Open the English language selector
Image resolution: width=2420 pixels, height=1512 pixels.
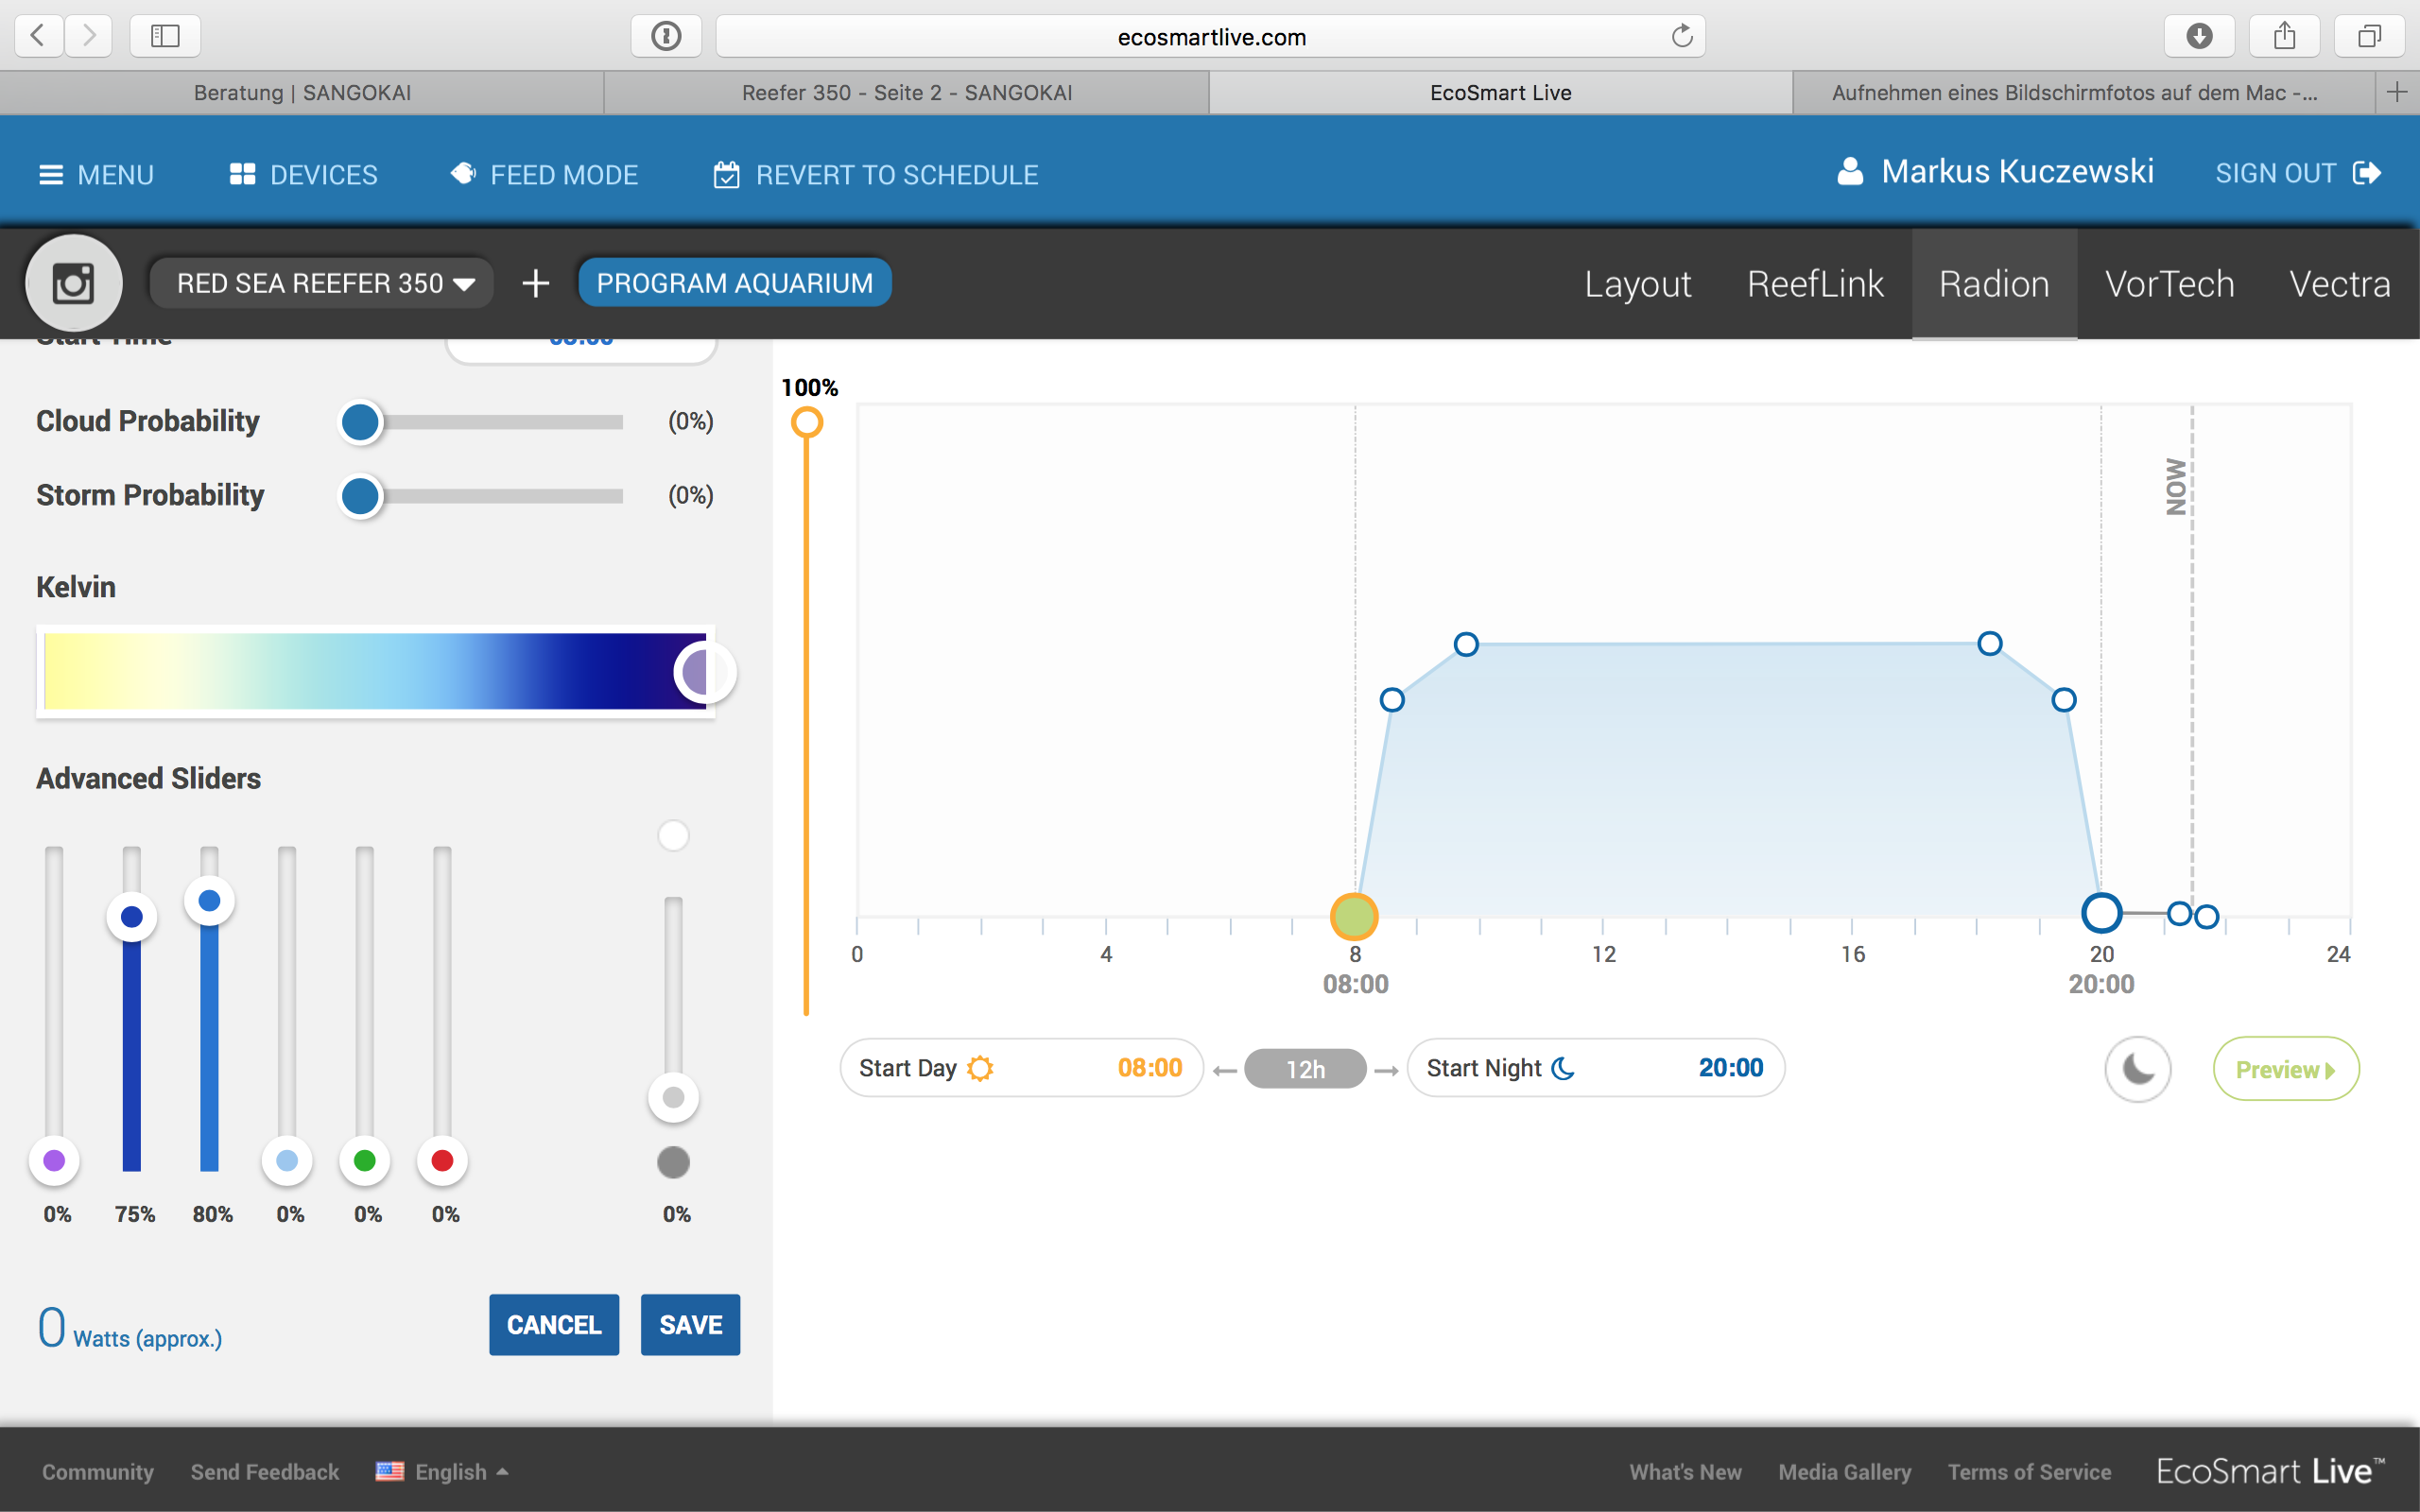coord(443,1471)
